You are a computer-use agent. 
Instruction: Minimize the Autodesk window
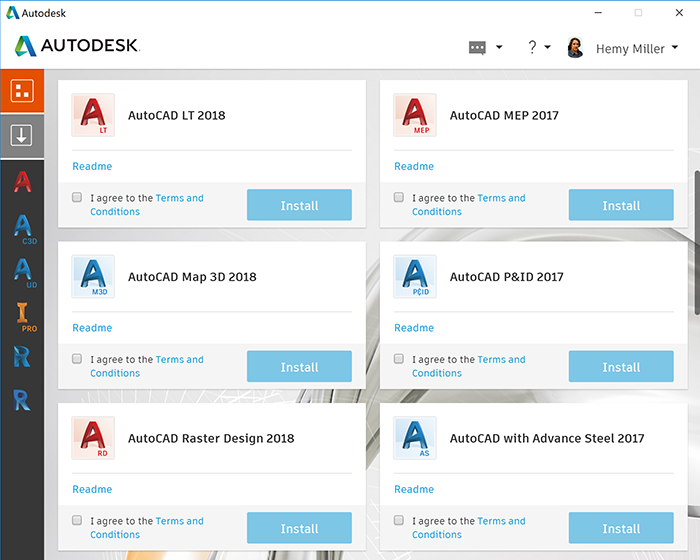tap(598, 13)
